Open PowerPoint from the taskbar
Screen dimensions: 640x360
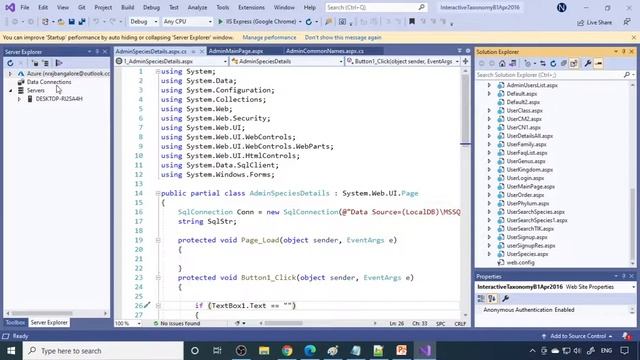pos(402,351)
